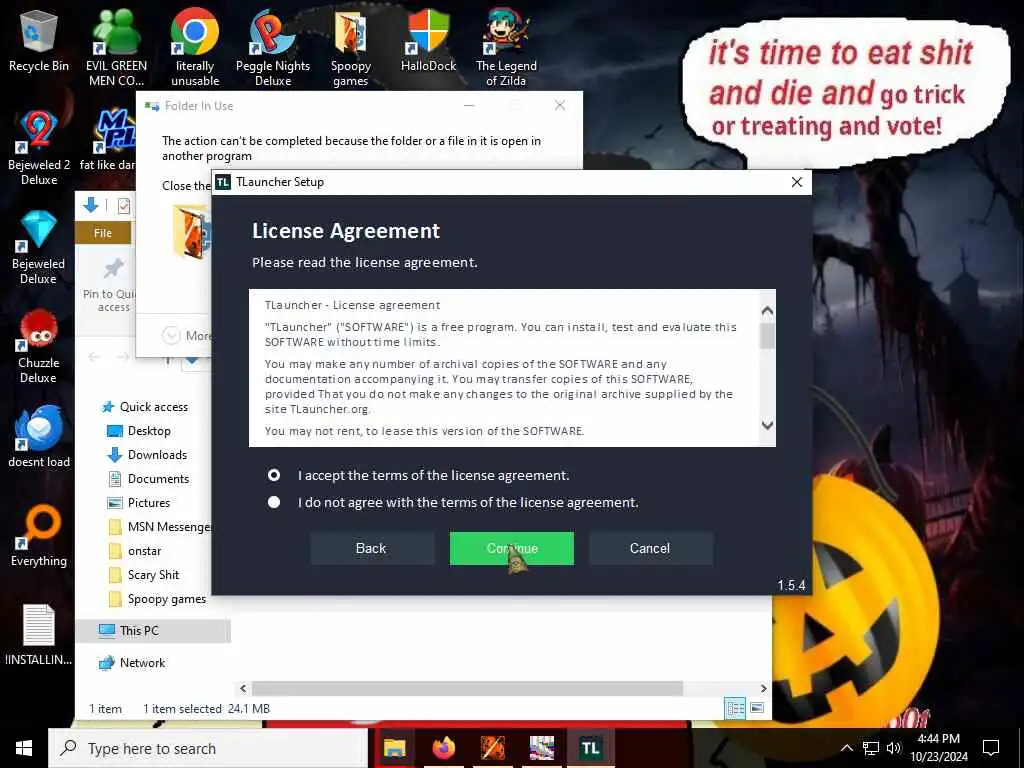Click the green Continue button

tap(511, 548)
